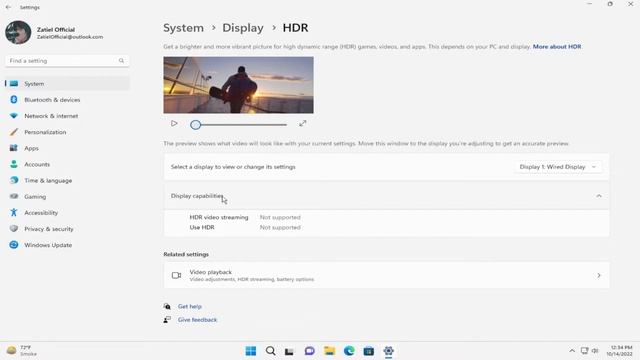Go to Accounts settings

pos(67,164)
